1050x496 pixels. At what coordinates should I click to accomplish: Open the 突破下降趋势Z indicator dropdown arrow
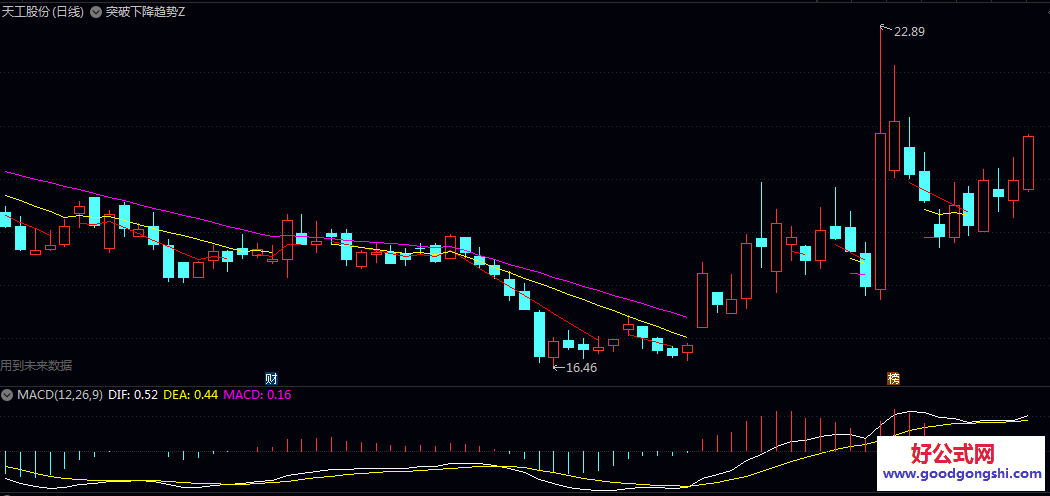[96, 12]
